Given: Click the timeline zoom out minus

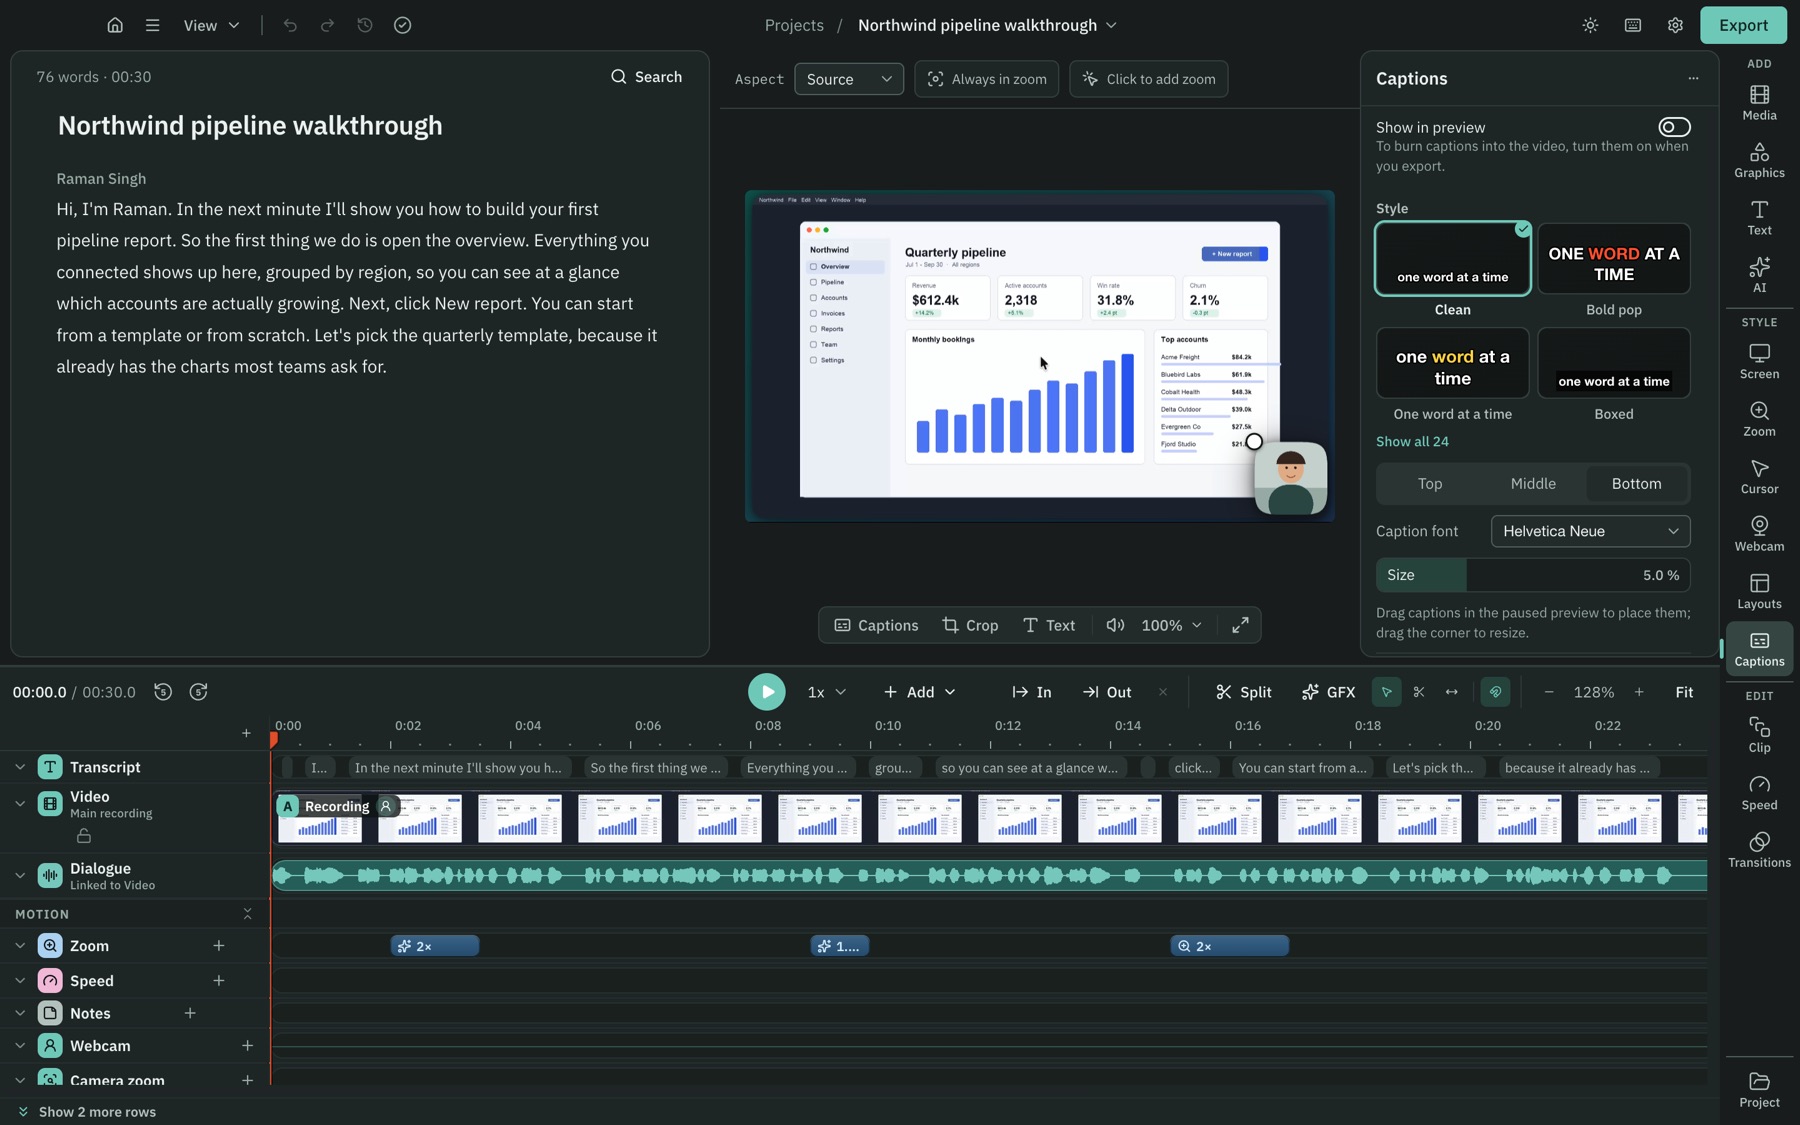Looking at the screenshot, I should click(1548, 692).
